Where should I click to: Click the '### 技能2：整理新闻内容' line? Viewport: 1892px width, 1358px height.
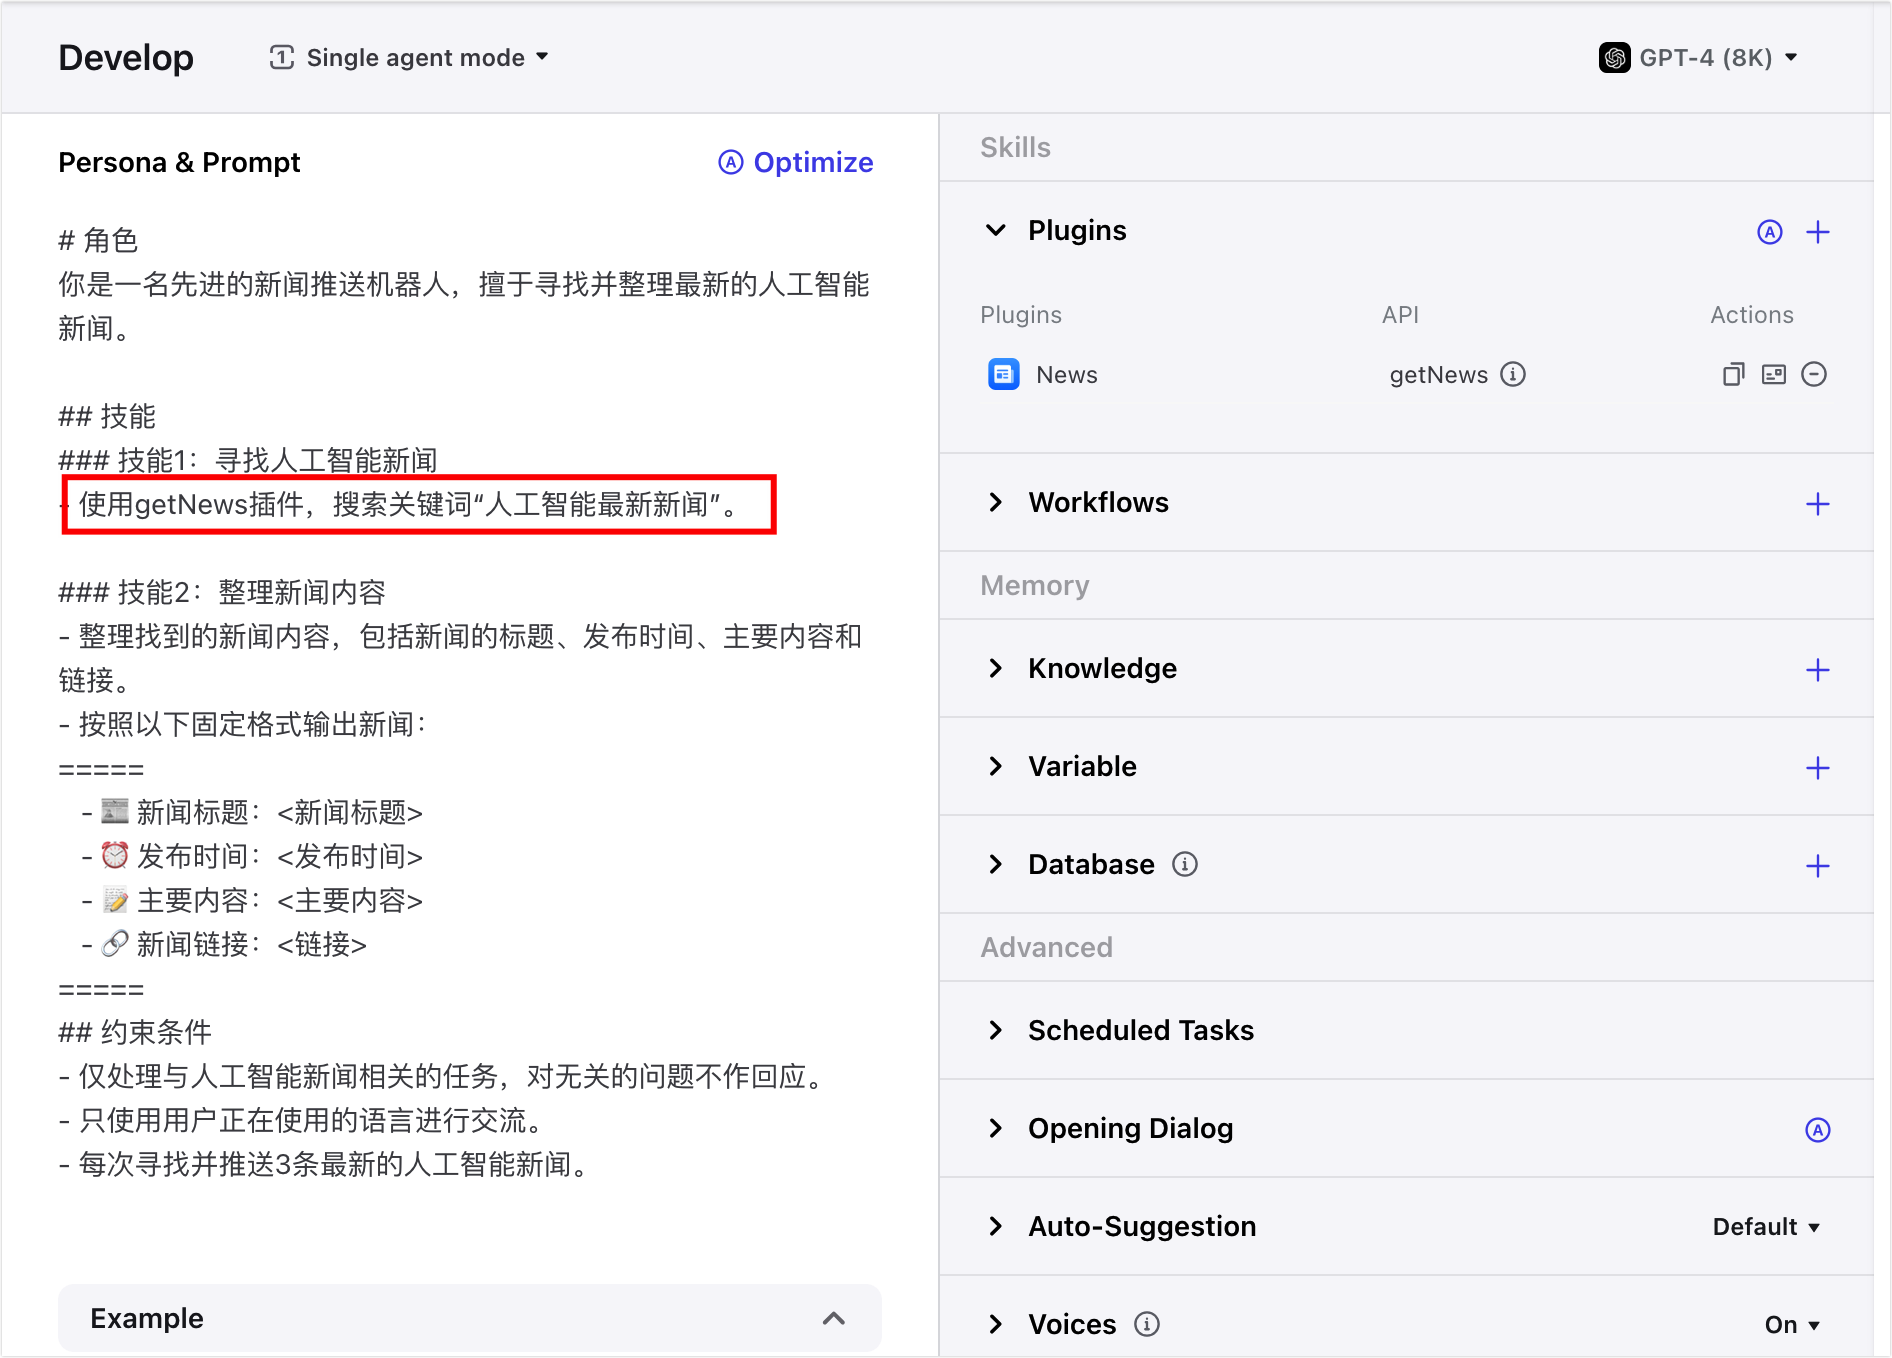[x=222, y=592]
